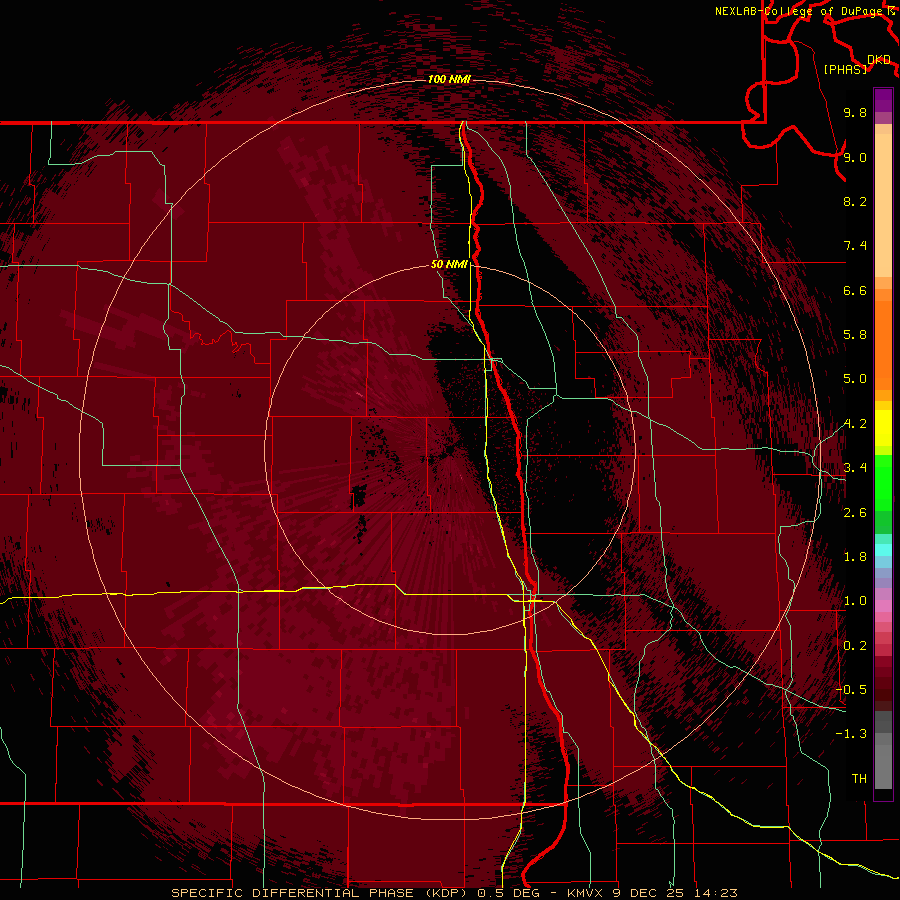
Task: Select the -1.3 scale value
Action: point(851,734)
